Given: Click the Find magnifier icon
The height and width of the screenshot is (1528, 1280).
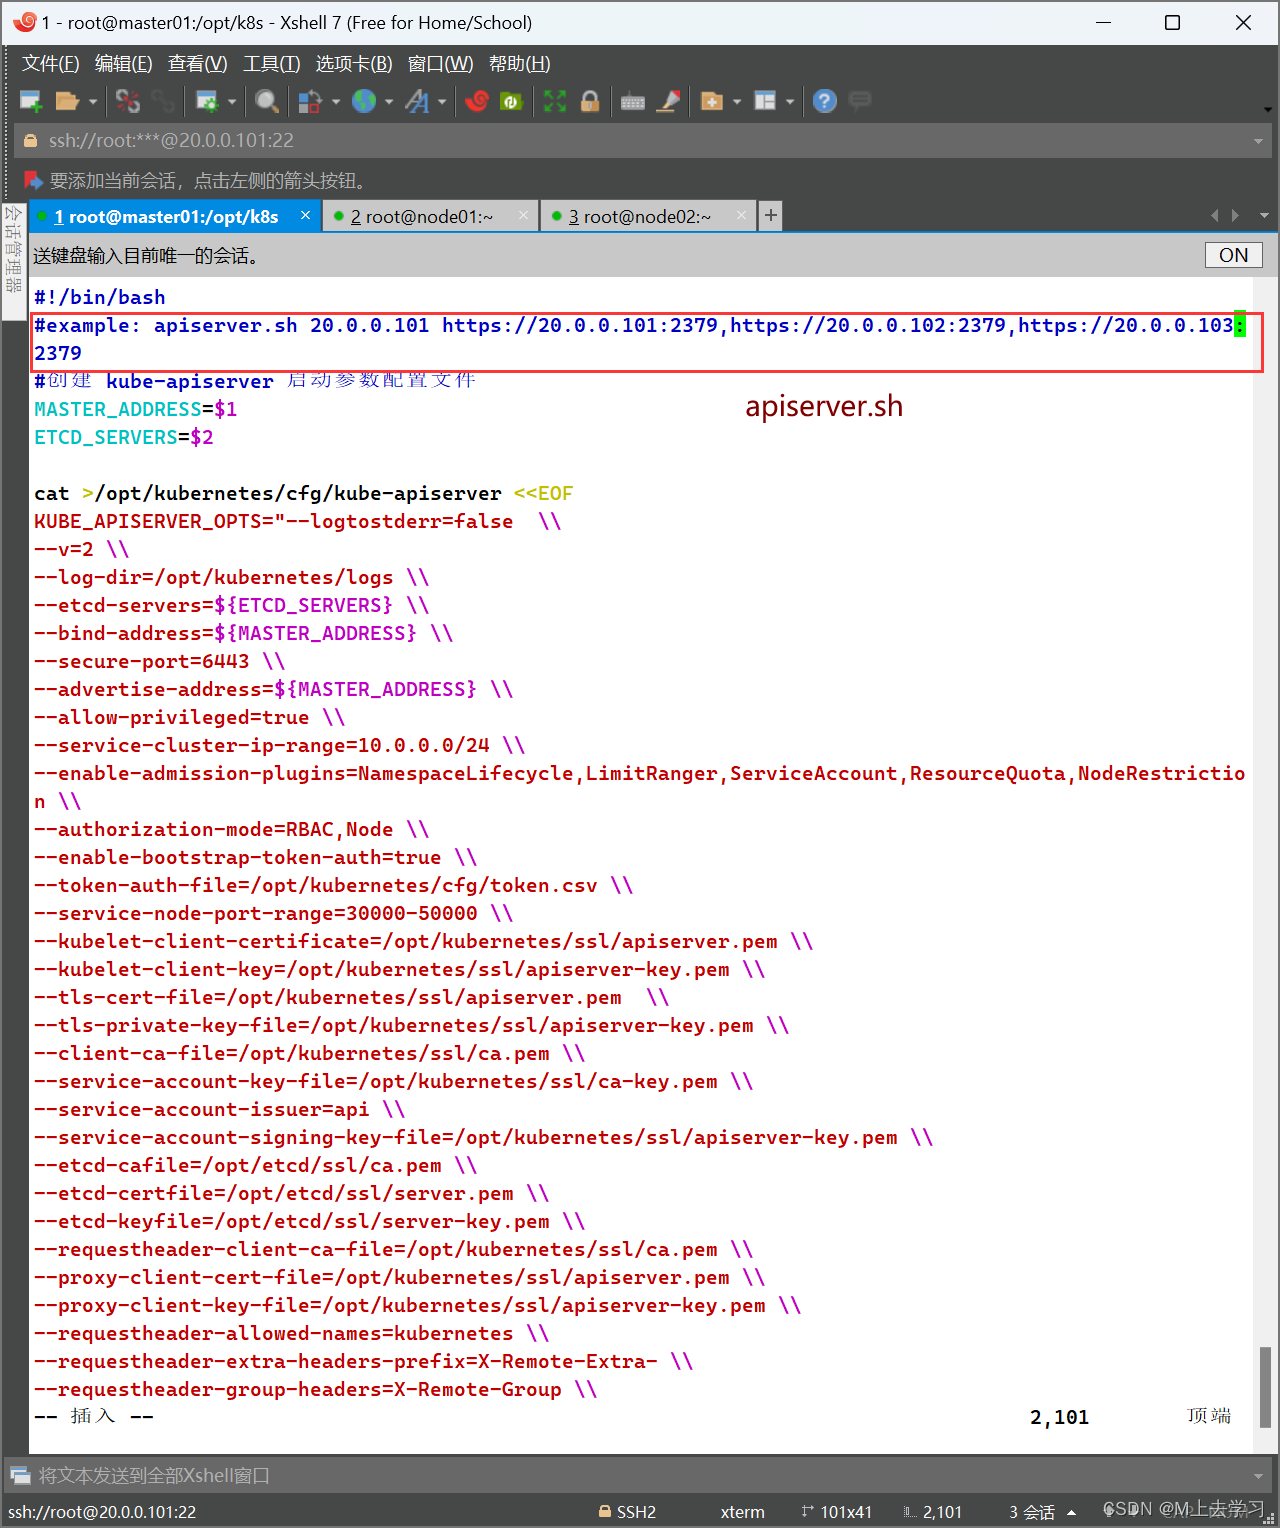Looking at the screenshot, I should coord(266,101).
